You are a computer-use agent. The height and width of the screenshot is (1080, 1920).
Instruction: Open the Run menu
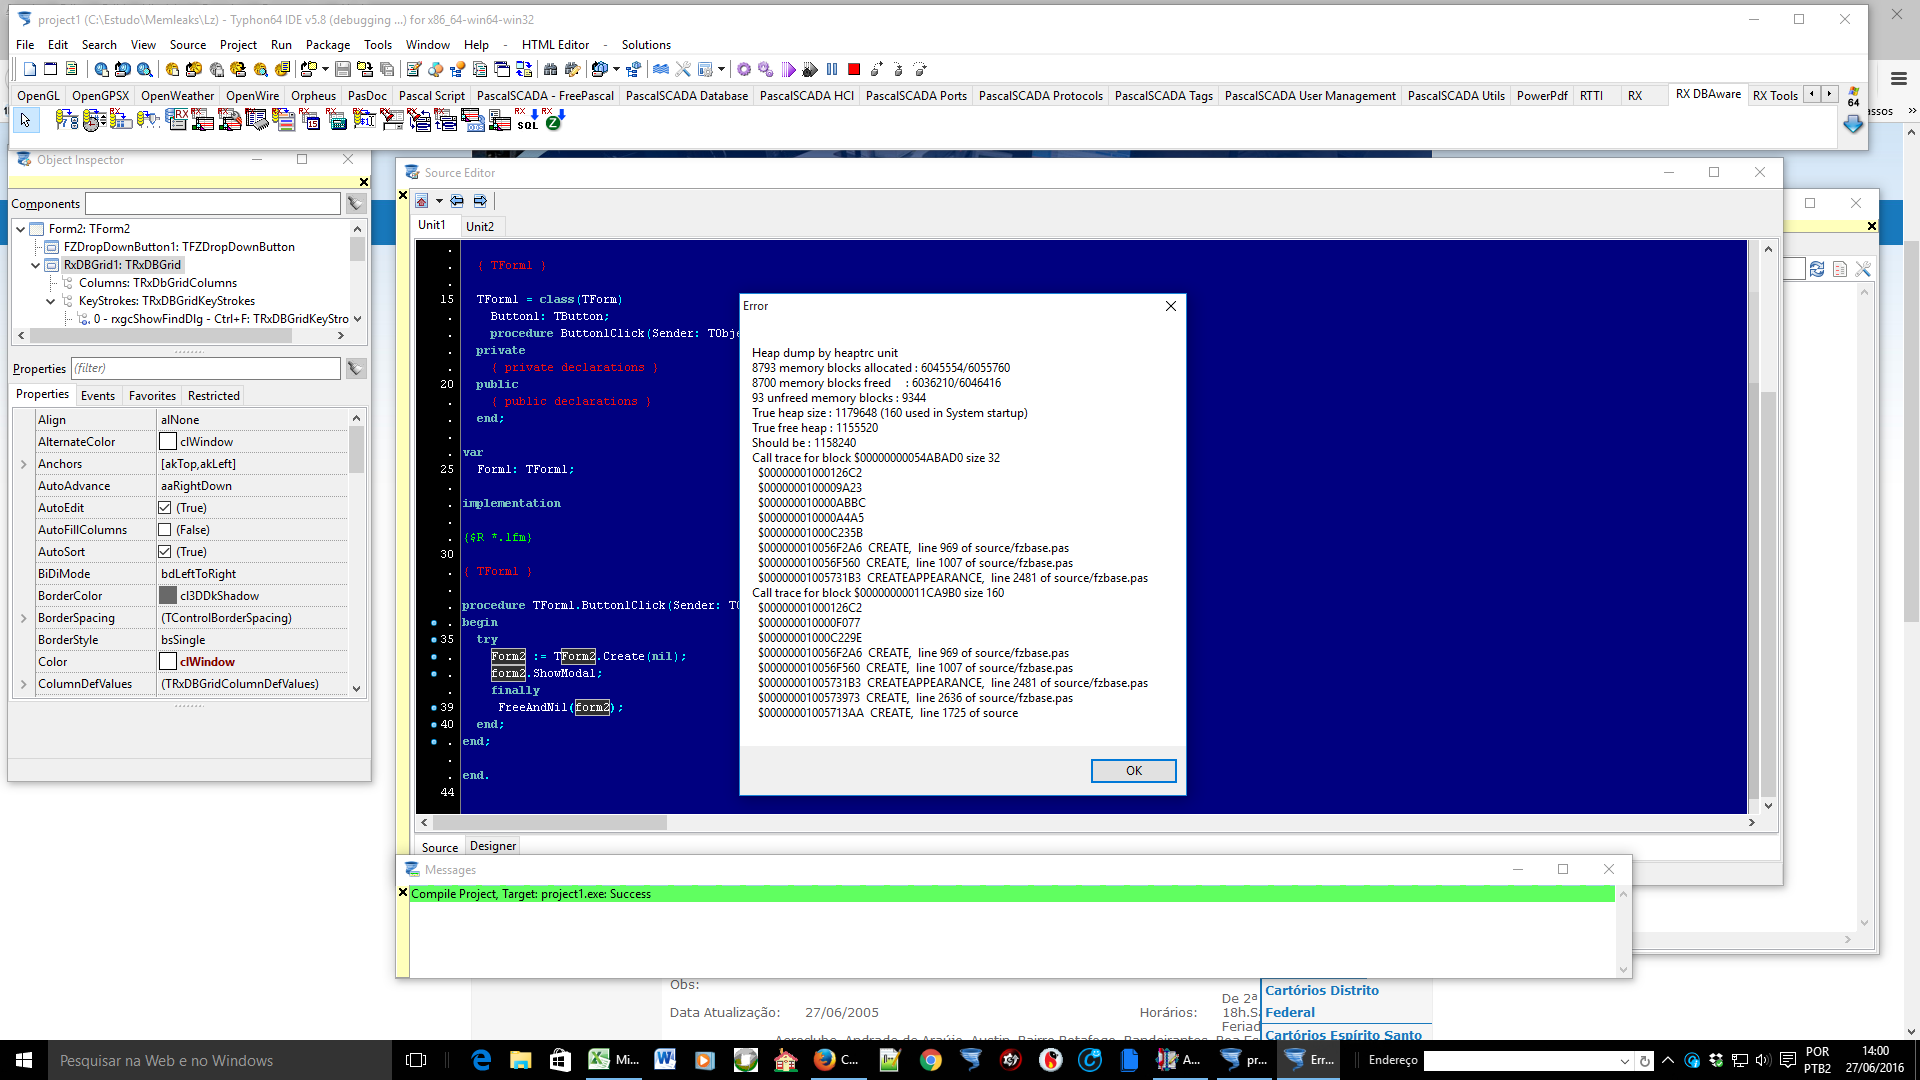[x=281, y=45]
